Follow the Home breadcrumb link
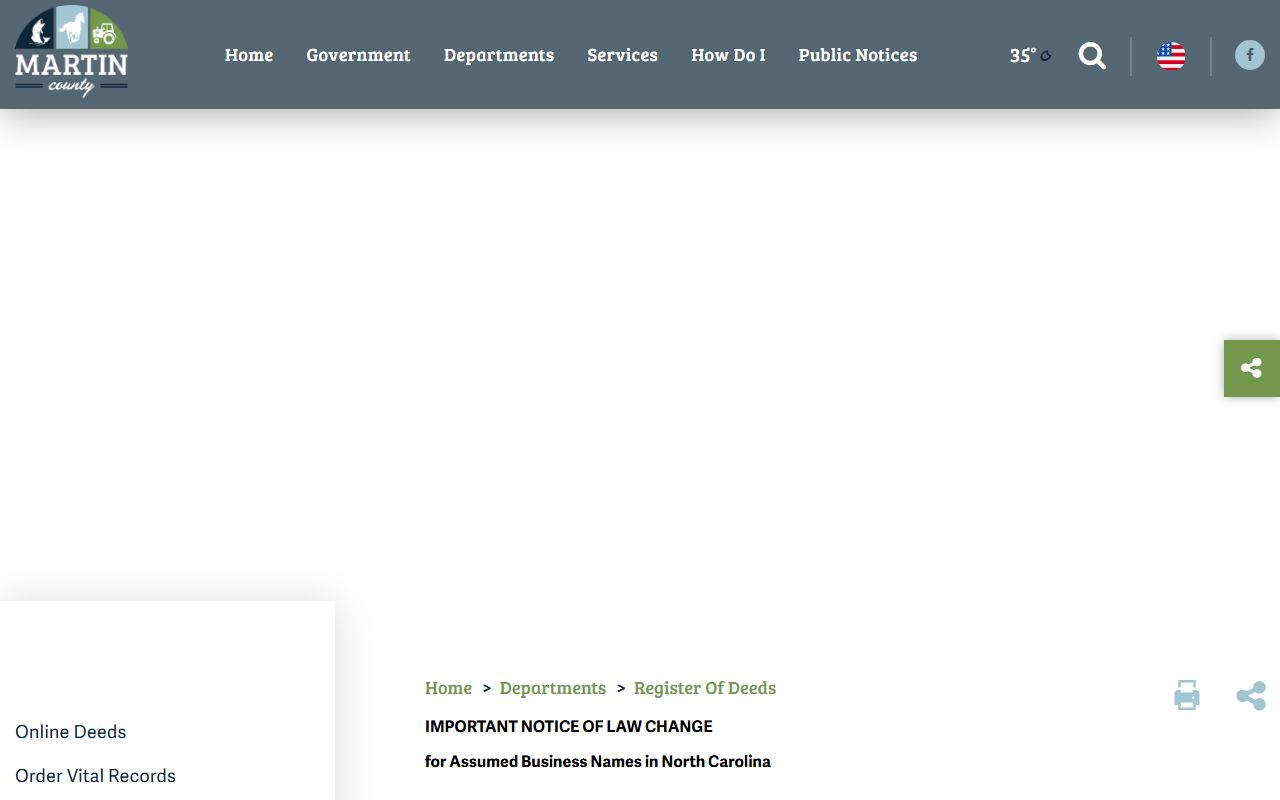This screenshot has width=1280, height=800. point(448,688)
